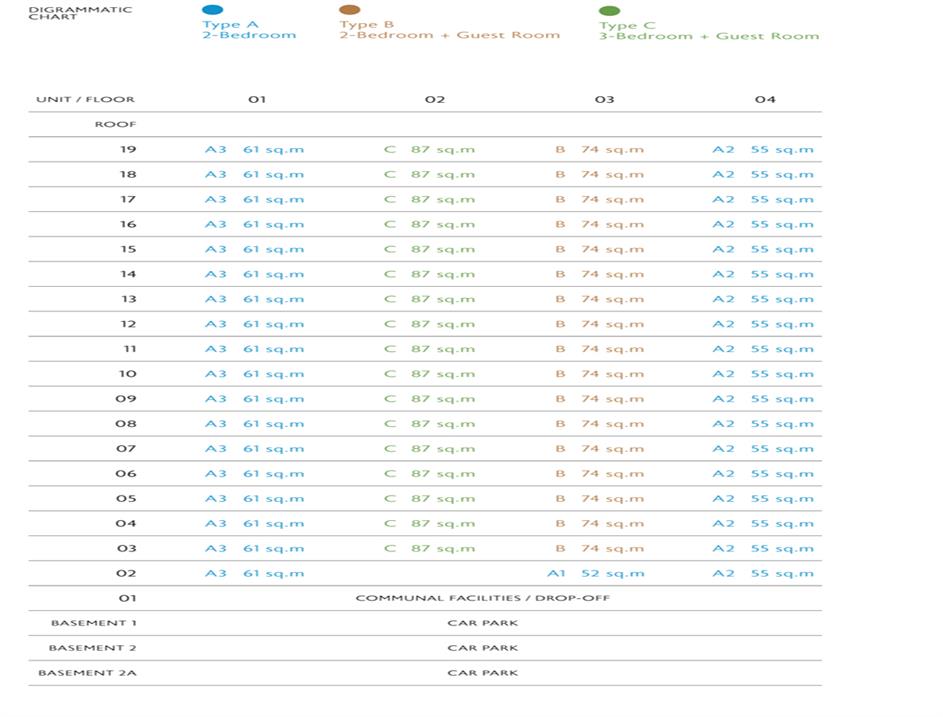Click the Car Park text in Basement 1 row

click(482, 623)
